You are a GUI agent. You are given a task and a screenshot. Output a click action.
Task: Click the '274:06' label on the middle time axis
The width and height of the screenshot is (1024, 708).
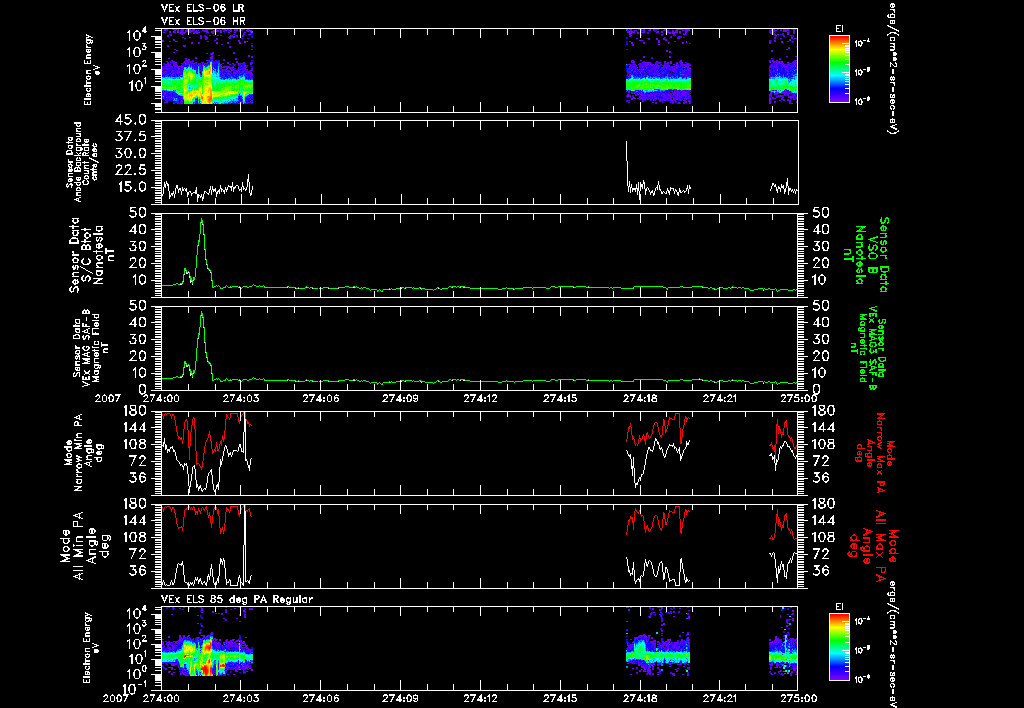(x=321, y=397)
